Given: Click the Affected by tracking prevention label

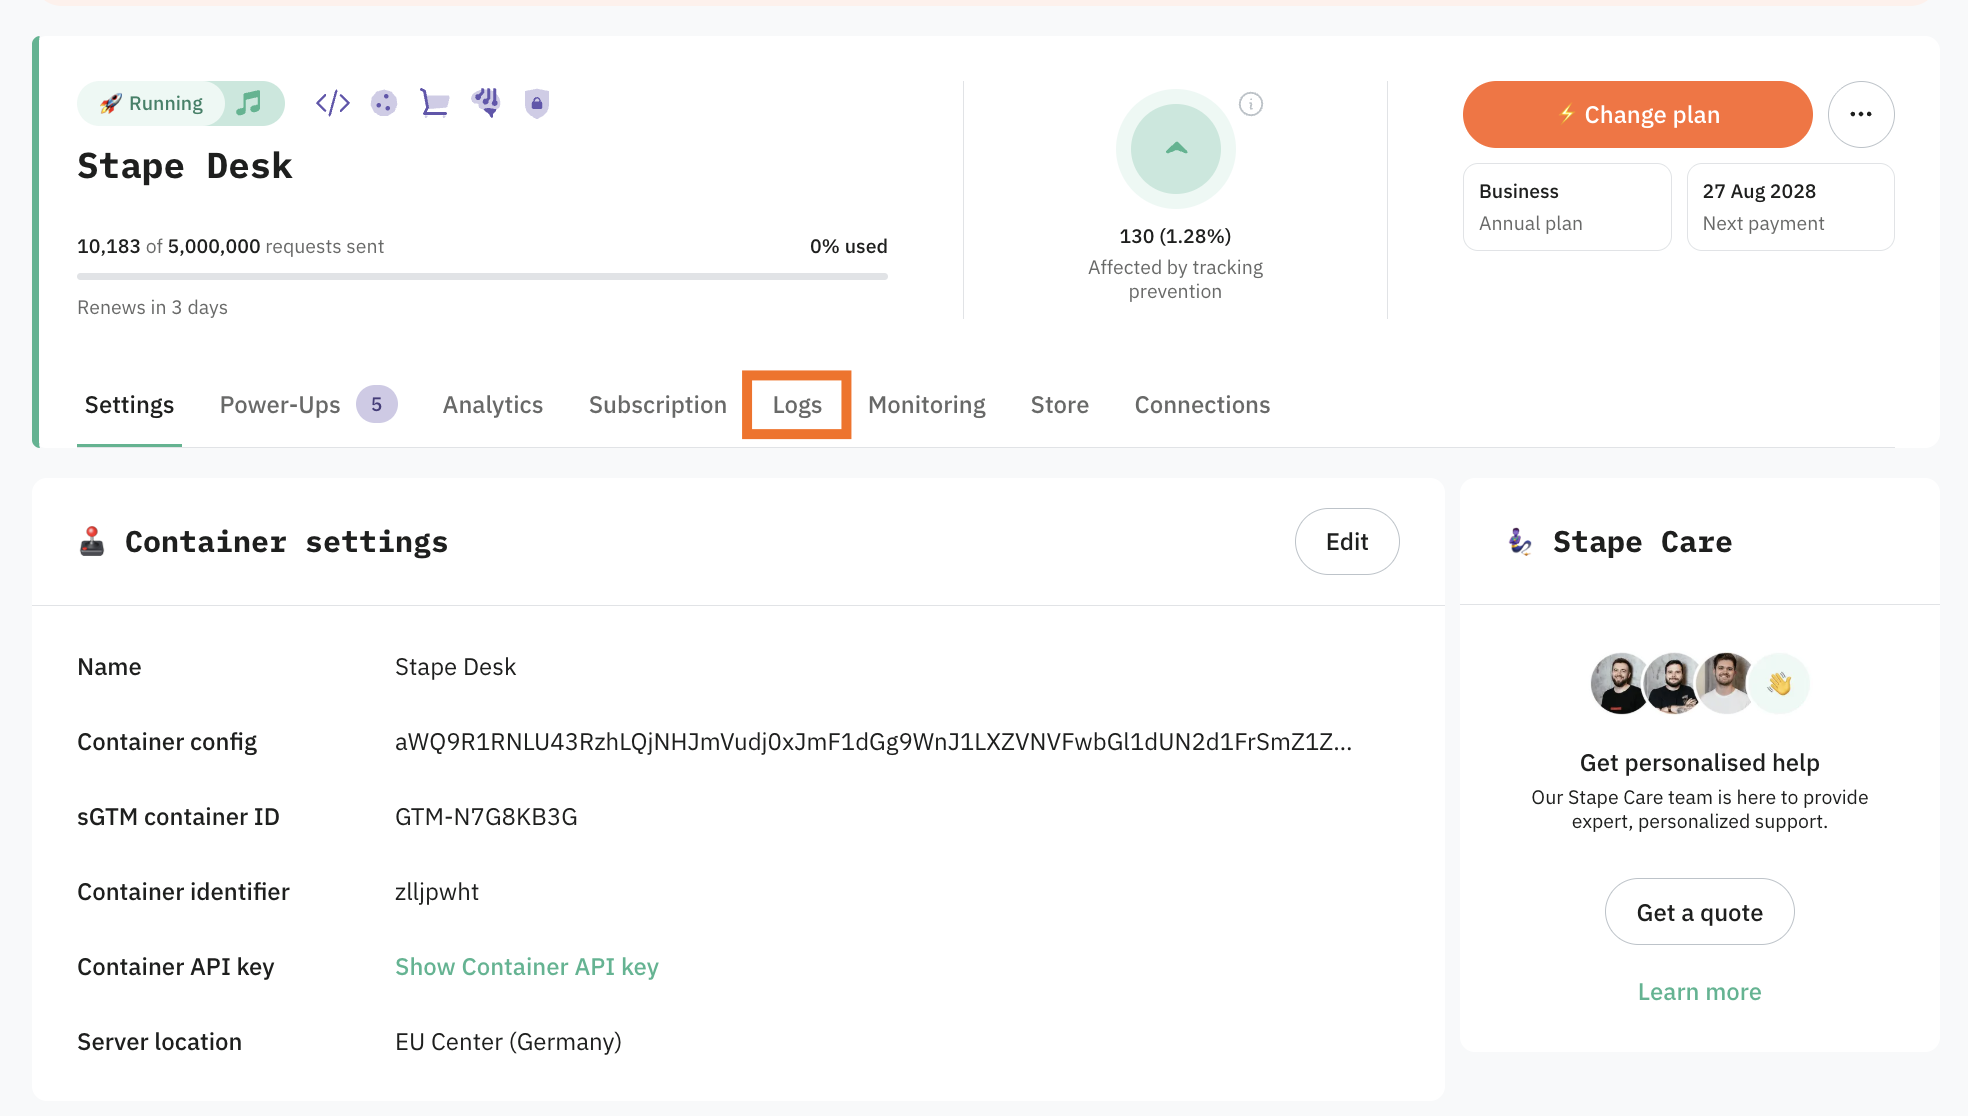Looking at the screenshot, I should pyautogui.click(x=1175, y=279).
